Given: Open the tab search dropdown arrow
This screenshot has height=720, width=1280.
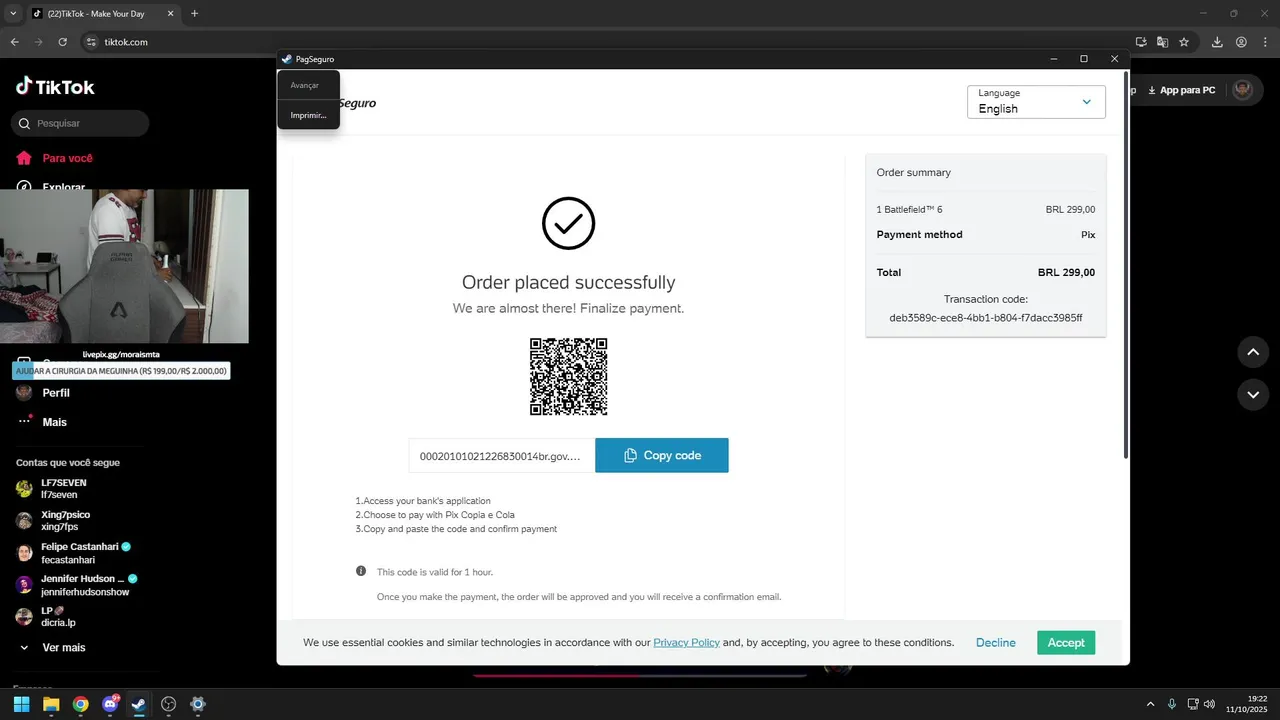Looking at the screenshot, I should tap(13, 14).
